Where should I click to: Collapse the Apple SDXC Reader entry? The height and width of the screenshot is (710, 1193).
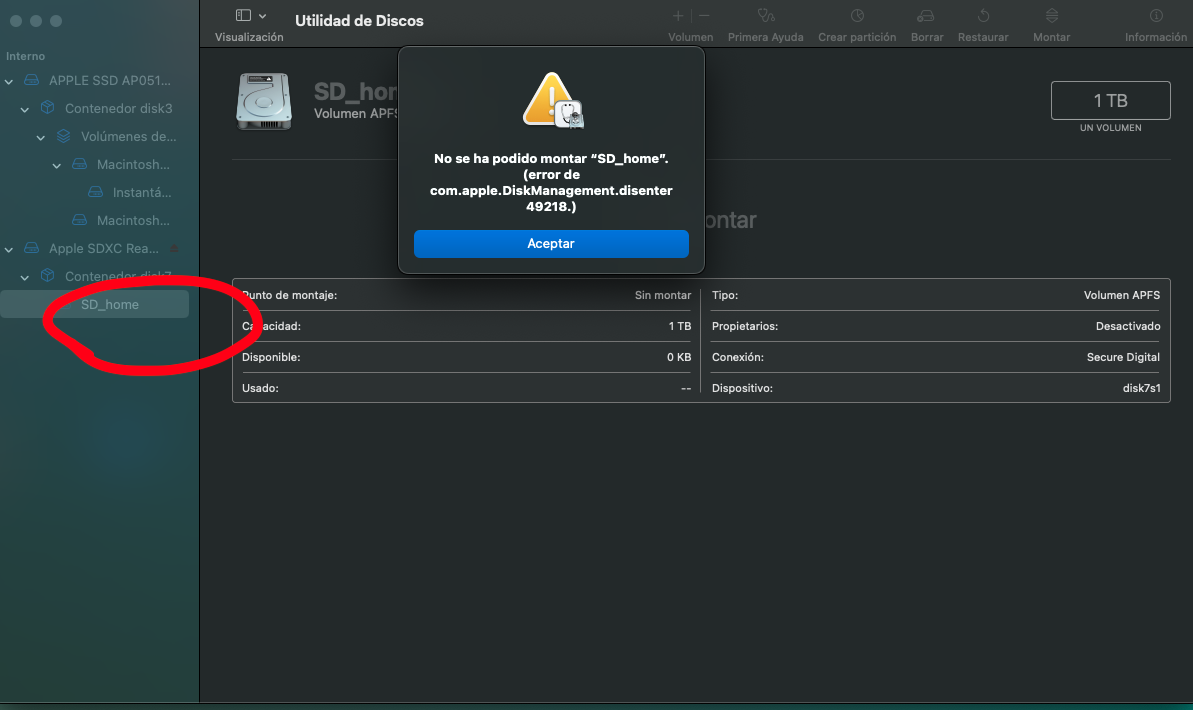tap(10, 248)
